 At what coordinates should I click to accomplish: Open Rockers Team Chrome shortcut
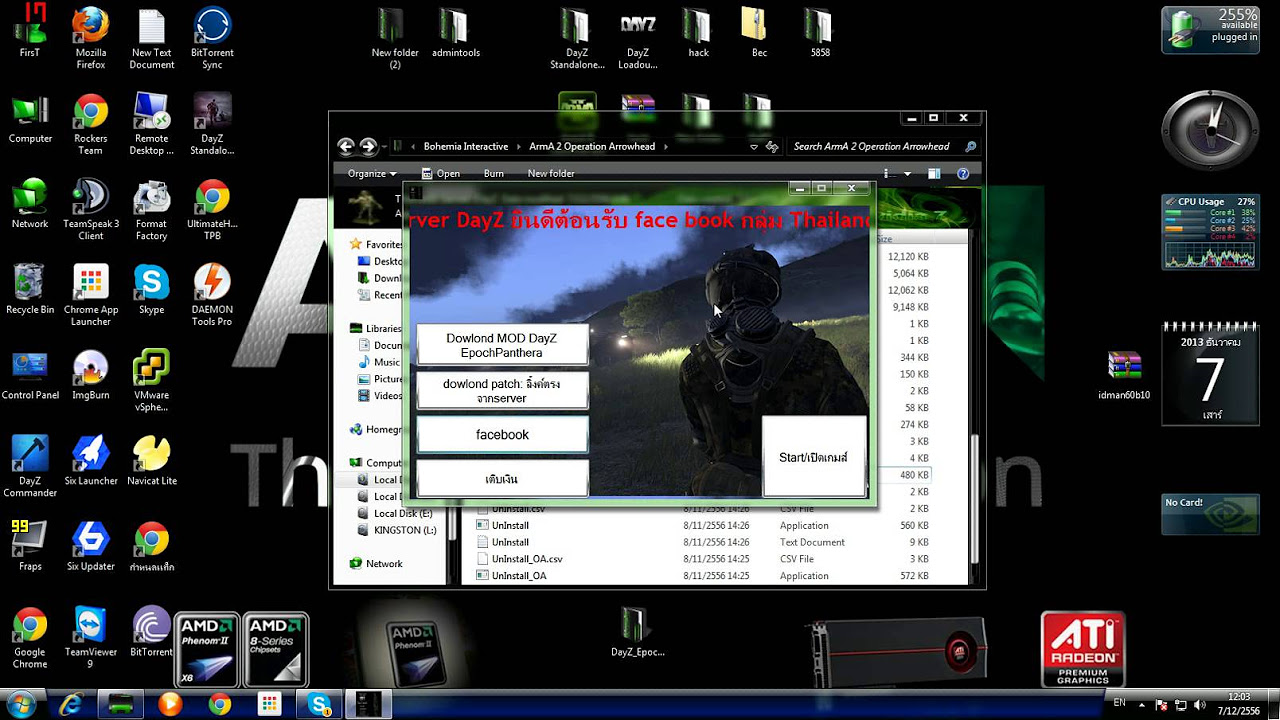[90, 124]
